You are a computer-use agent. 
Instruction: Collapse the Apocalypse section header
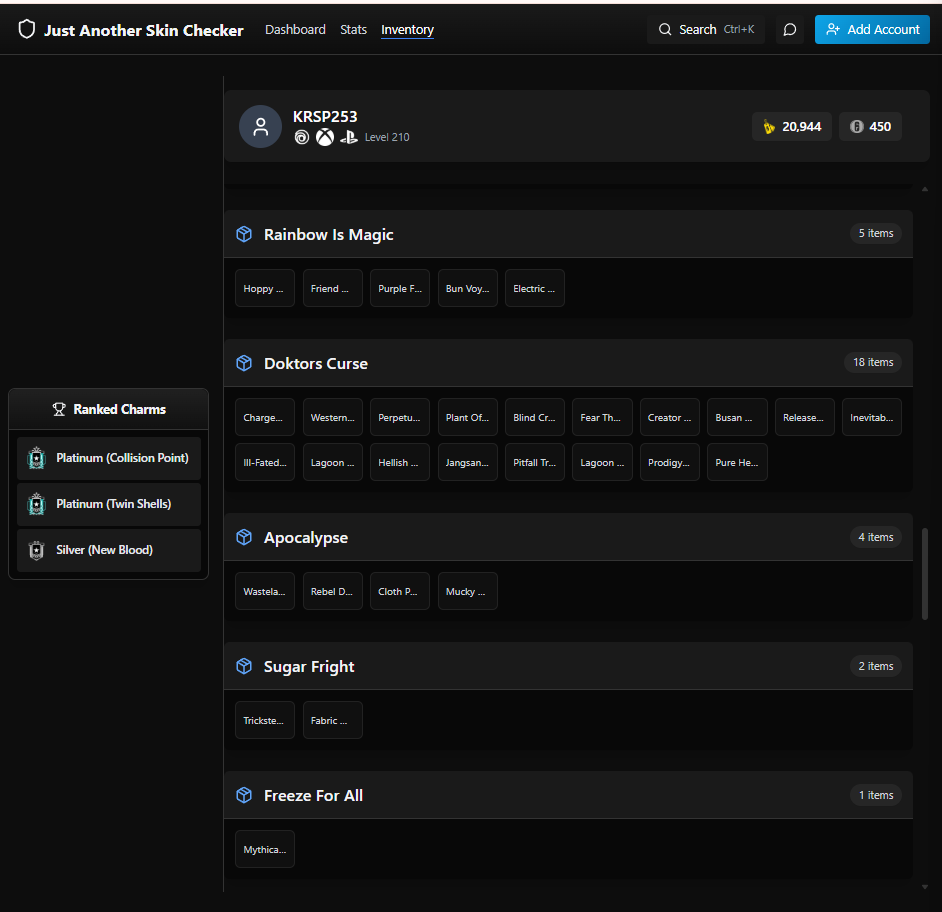(568, 537)
